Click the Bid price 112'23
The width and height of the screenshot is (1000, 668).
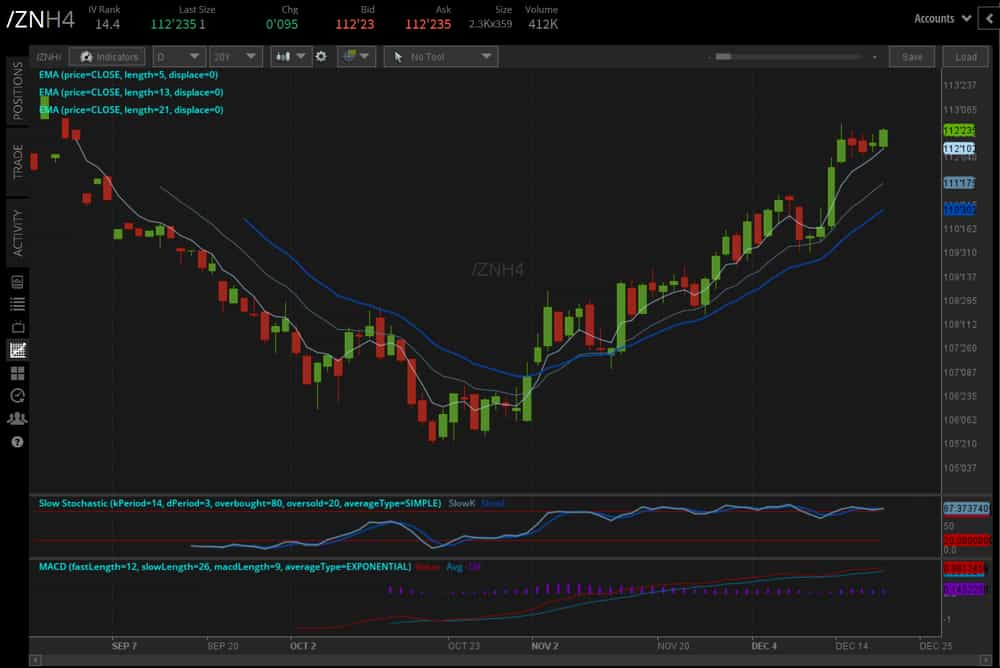[x=355, y=24]
